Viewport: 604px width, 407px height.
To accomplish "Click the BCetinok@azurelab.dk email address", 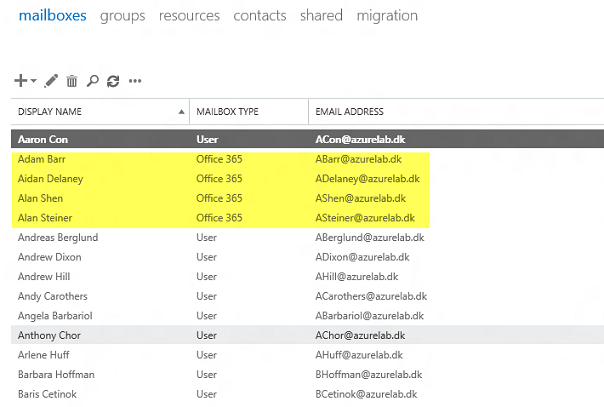I will (x=366, y=394).
